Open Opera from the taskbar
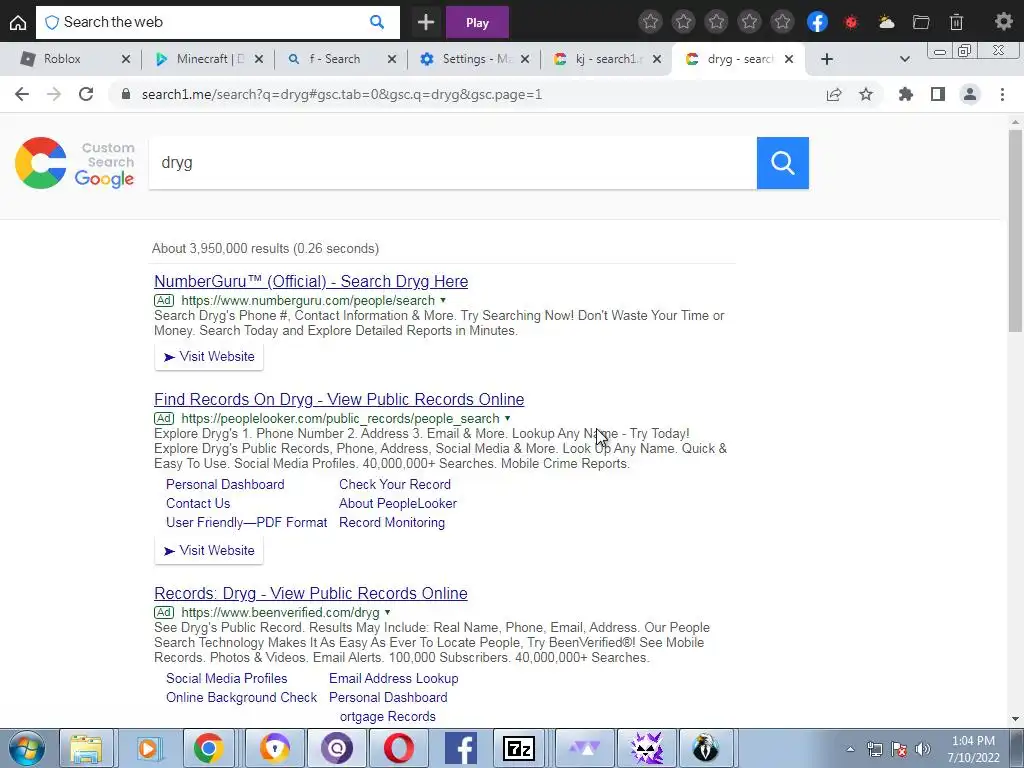The height and width of the screenshot is (768, 1024). pyautogui.click(x=399, y=748)
